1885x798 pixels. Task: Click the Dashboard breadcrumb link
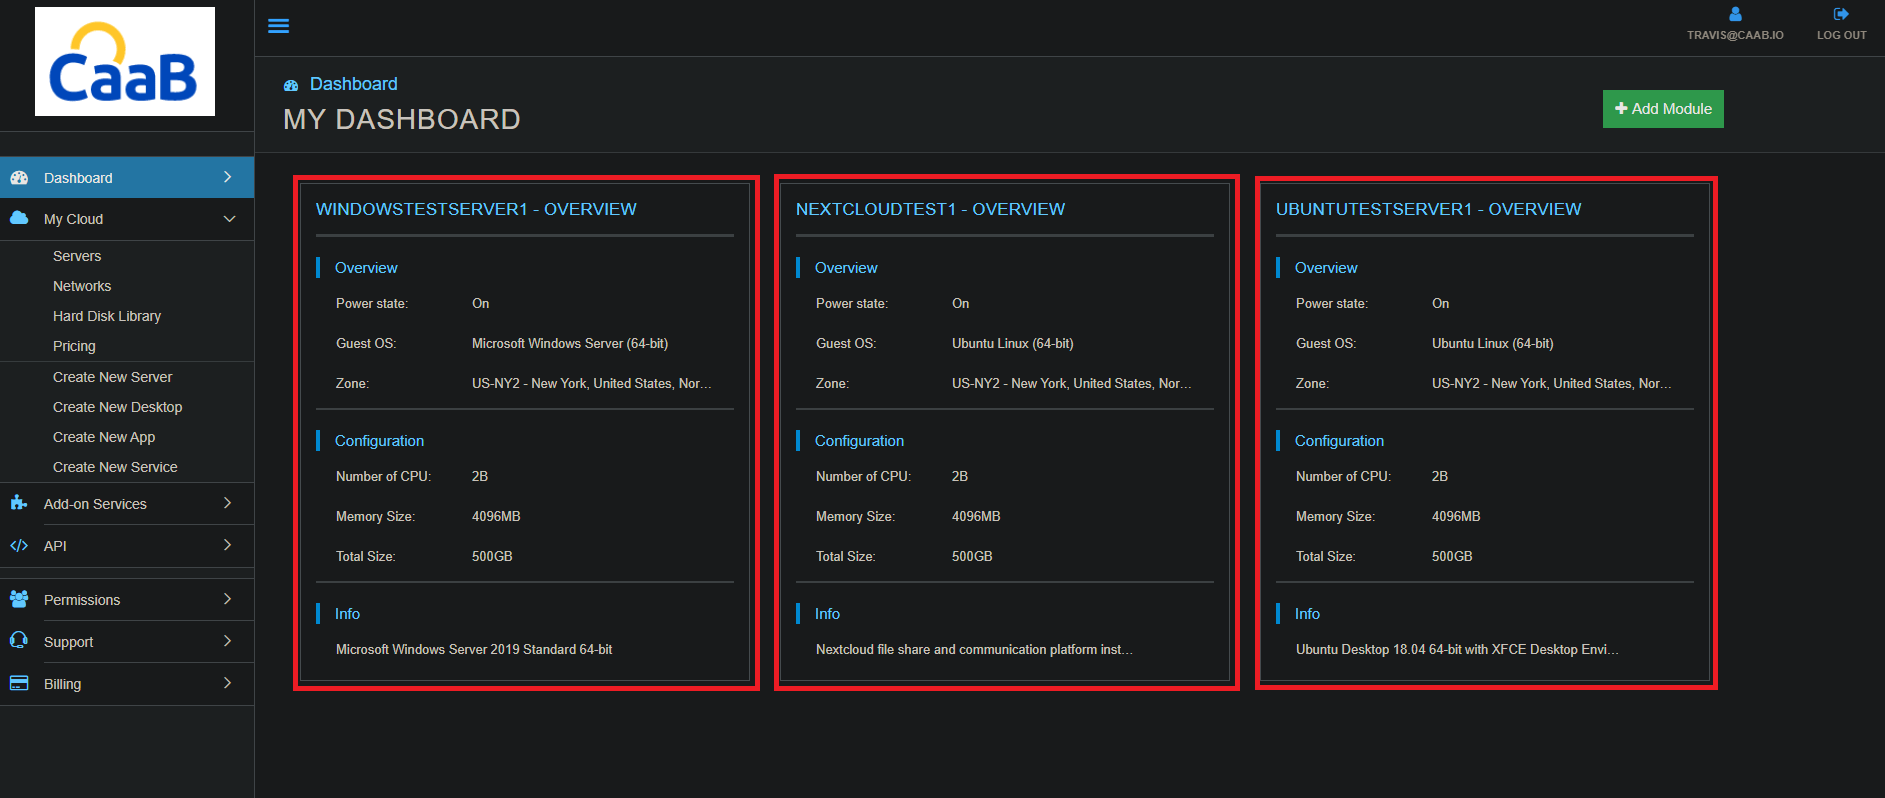(353, 84)
